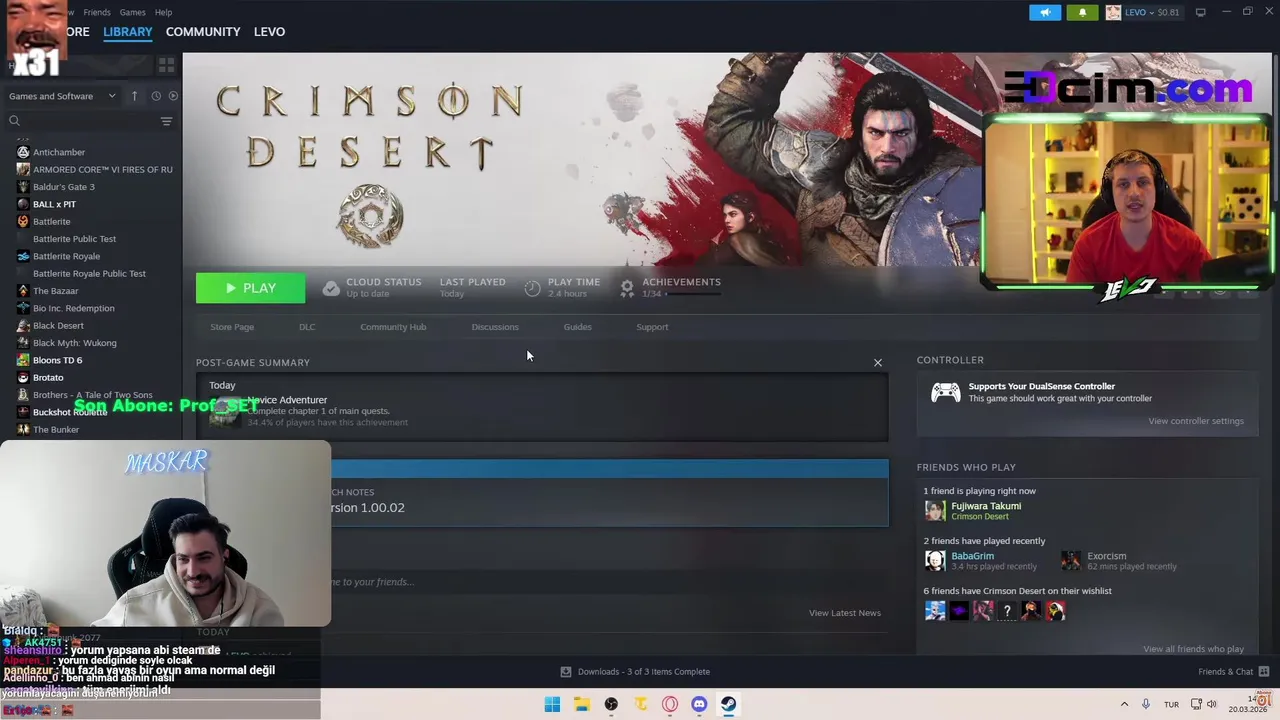The image size is (1280, 720).
Task: Click the achievements progress bar
Action: pos(693,294)
